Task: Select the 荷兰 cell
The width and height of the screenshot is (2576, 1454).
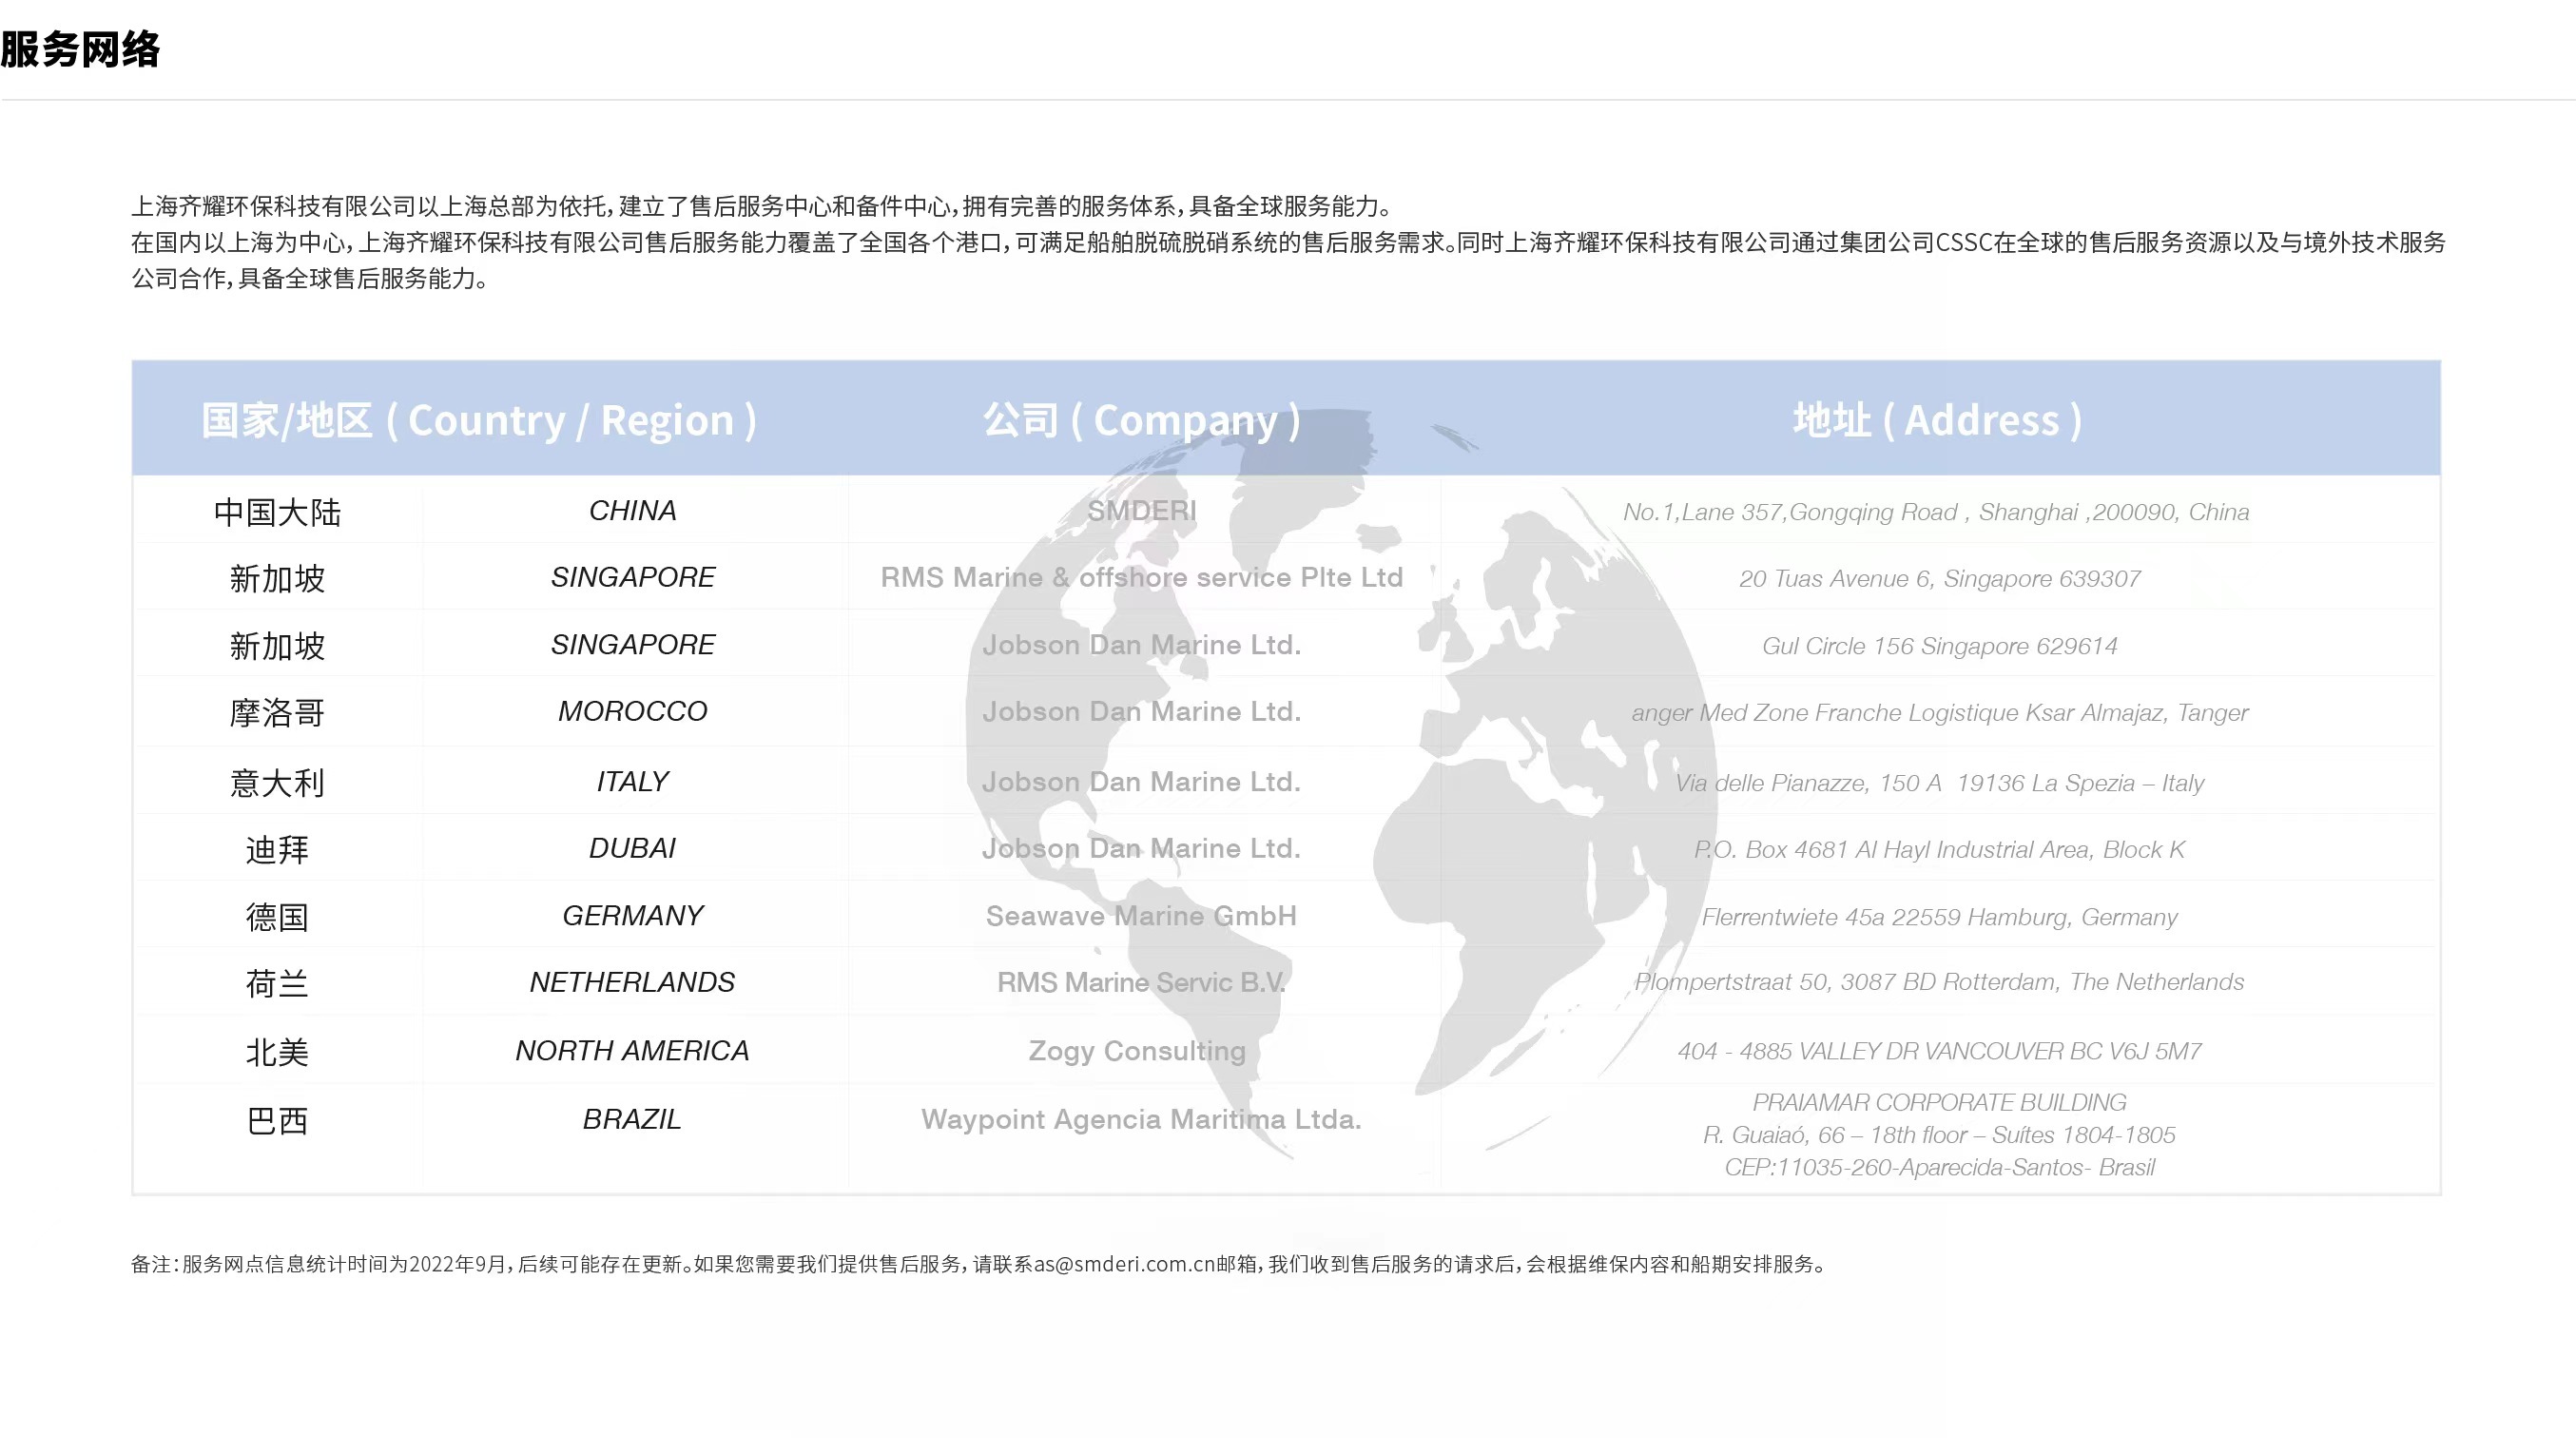Action: click(277, 983)
